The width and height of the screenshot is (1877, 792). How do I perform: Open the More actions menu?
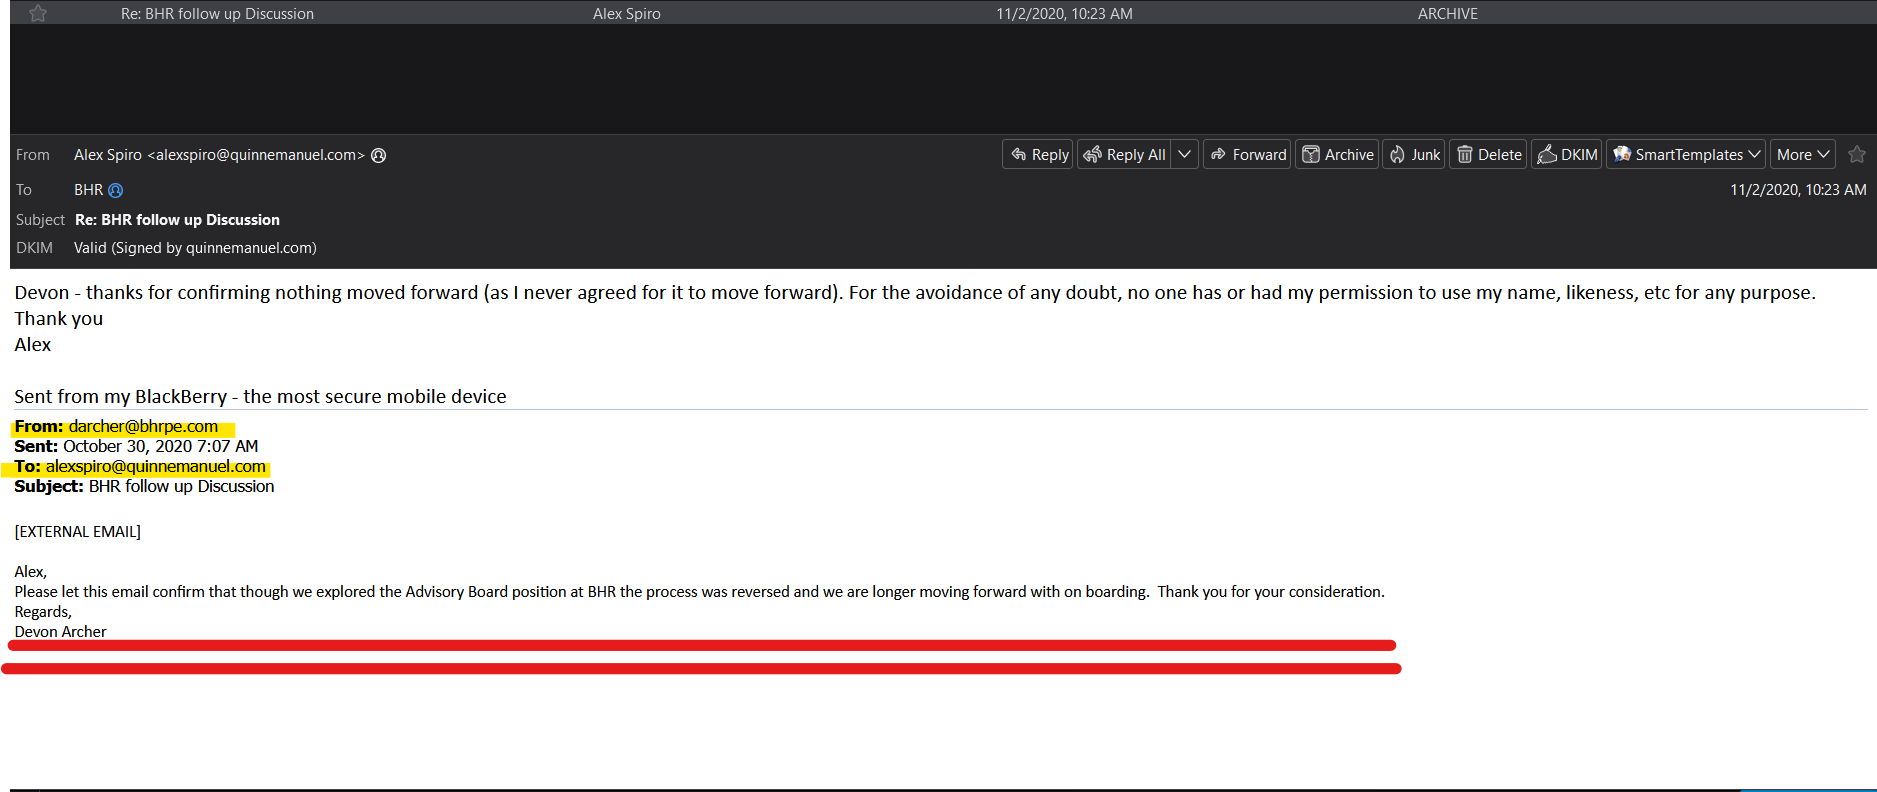coord(1802,155)
